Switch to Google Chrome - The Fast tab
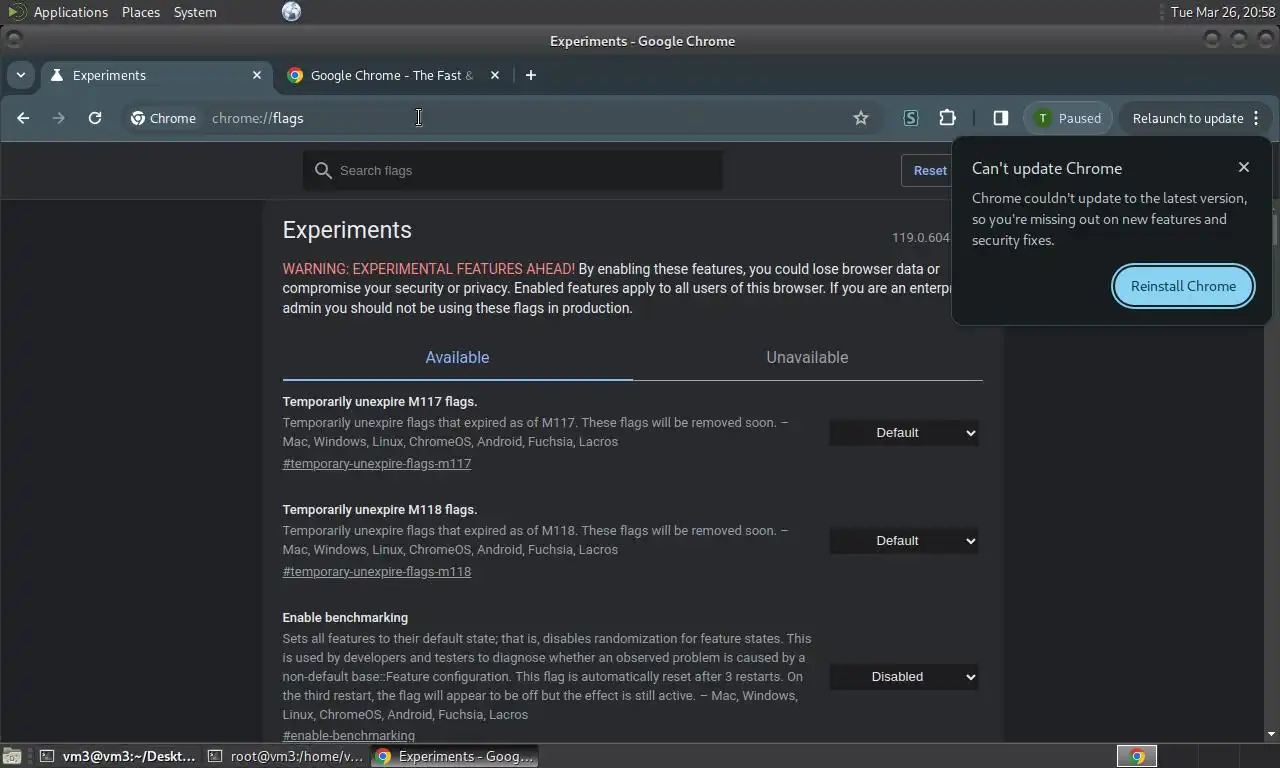 coord(394,75)
